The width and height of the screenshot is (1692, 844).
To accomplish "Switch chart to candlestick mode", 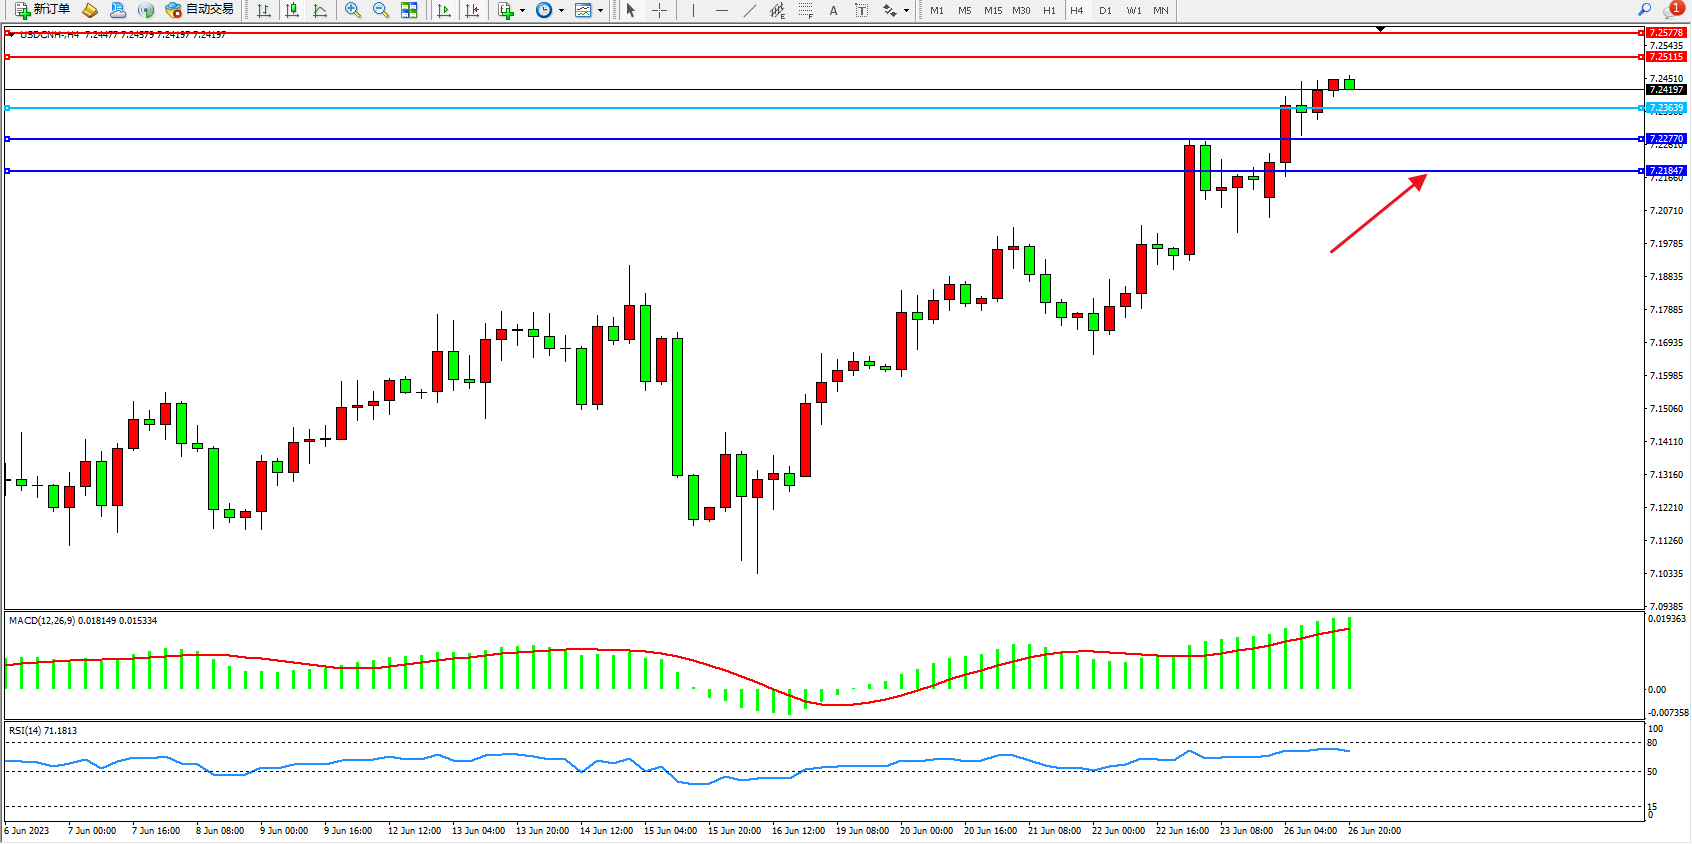I will click(292, 10).
